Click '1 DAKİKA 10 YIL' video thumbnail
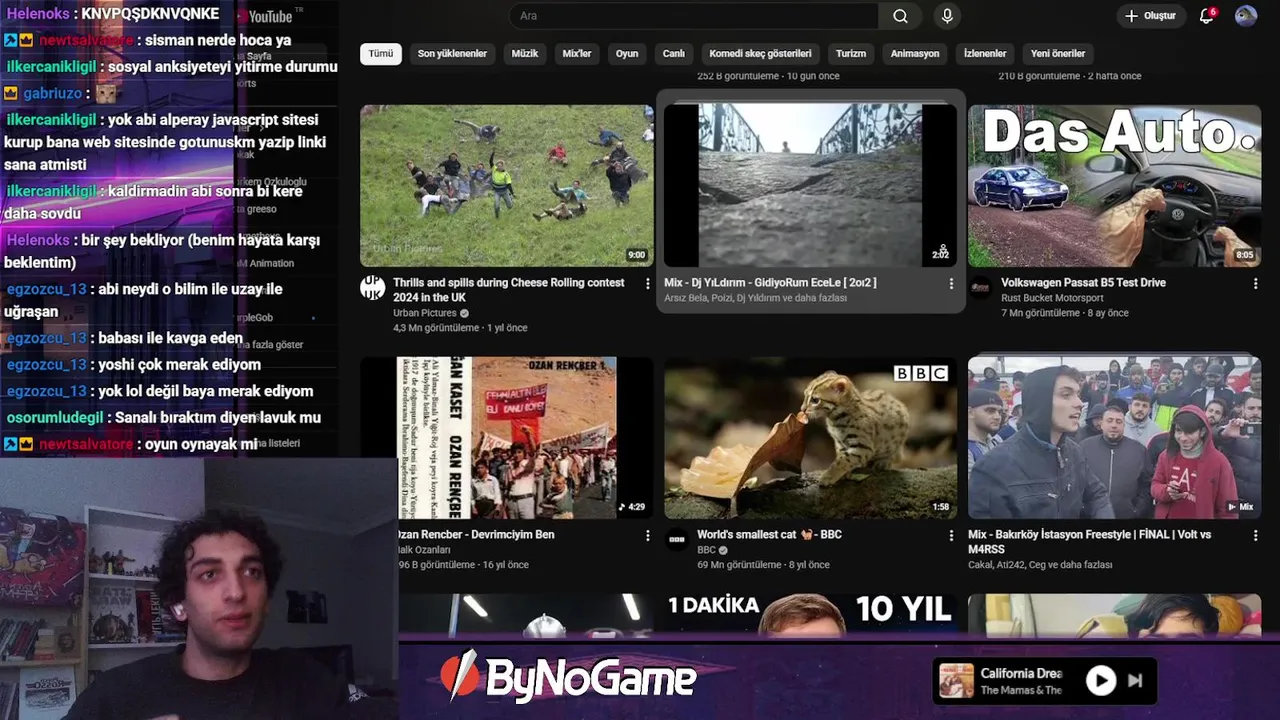1280x720 pixels. [810, 615]
